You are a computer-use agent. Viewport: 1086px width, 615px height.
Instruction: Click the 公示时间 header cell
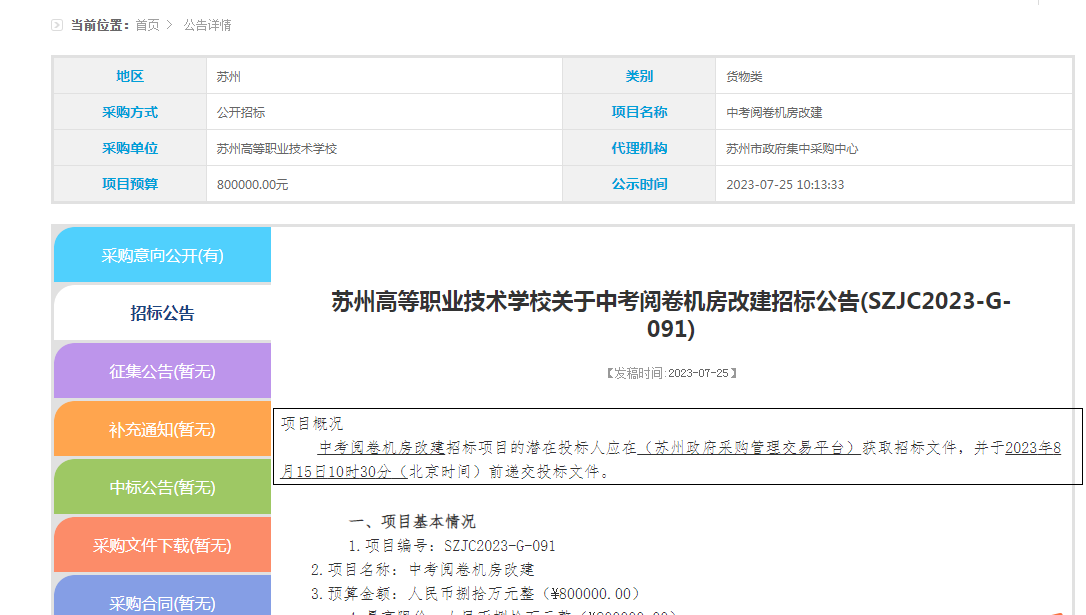pyautogui.click(x=639, y=184)
